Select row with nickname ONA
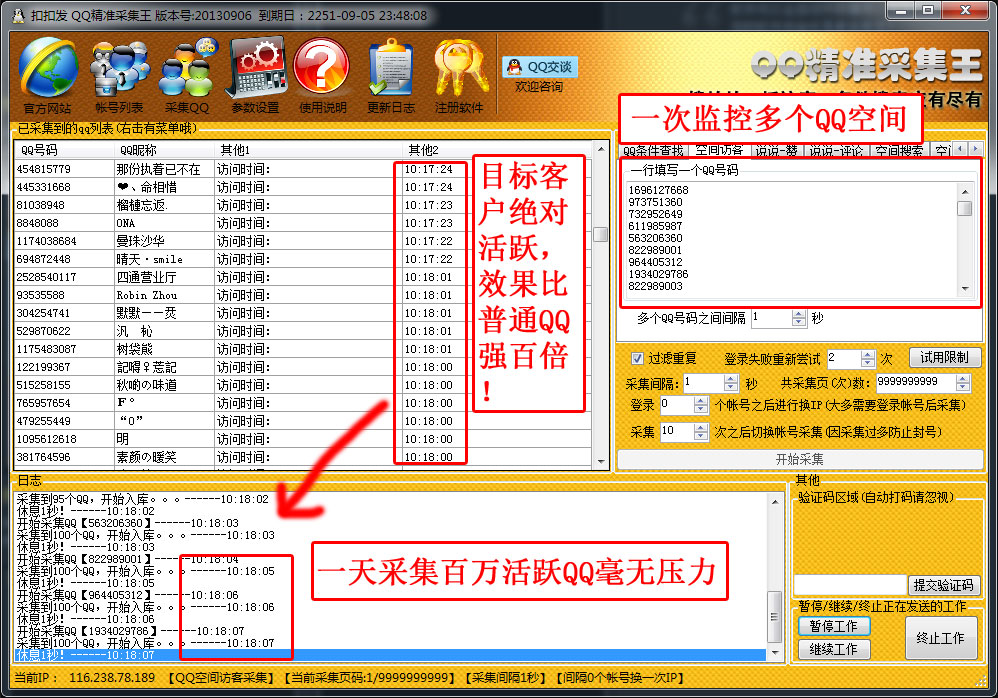 point(303,223)
